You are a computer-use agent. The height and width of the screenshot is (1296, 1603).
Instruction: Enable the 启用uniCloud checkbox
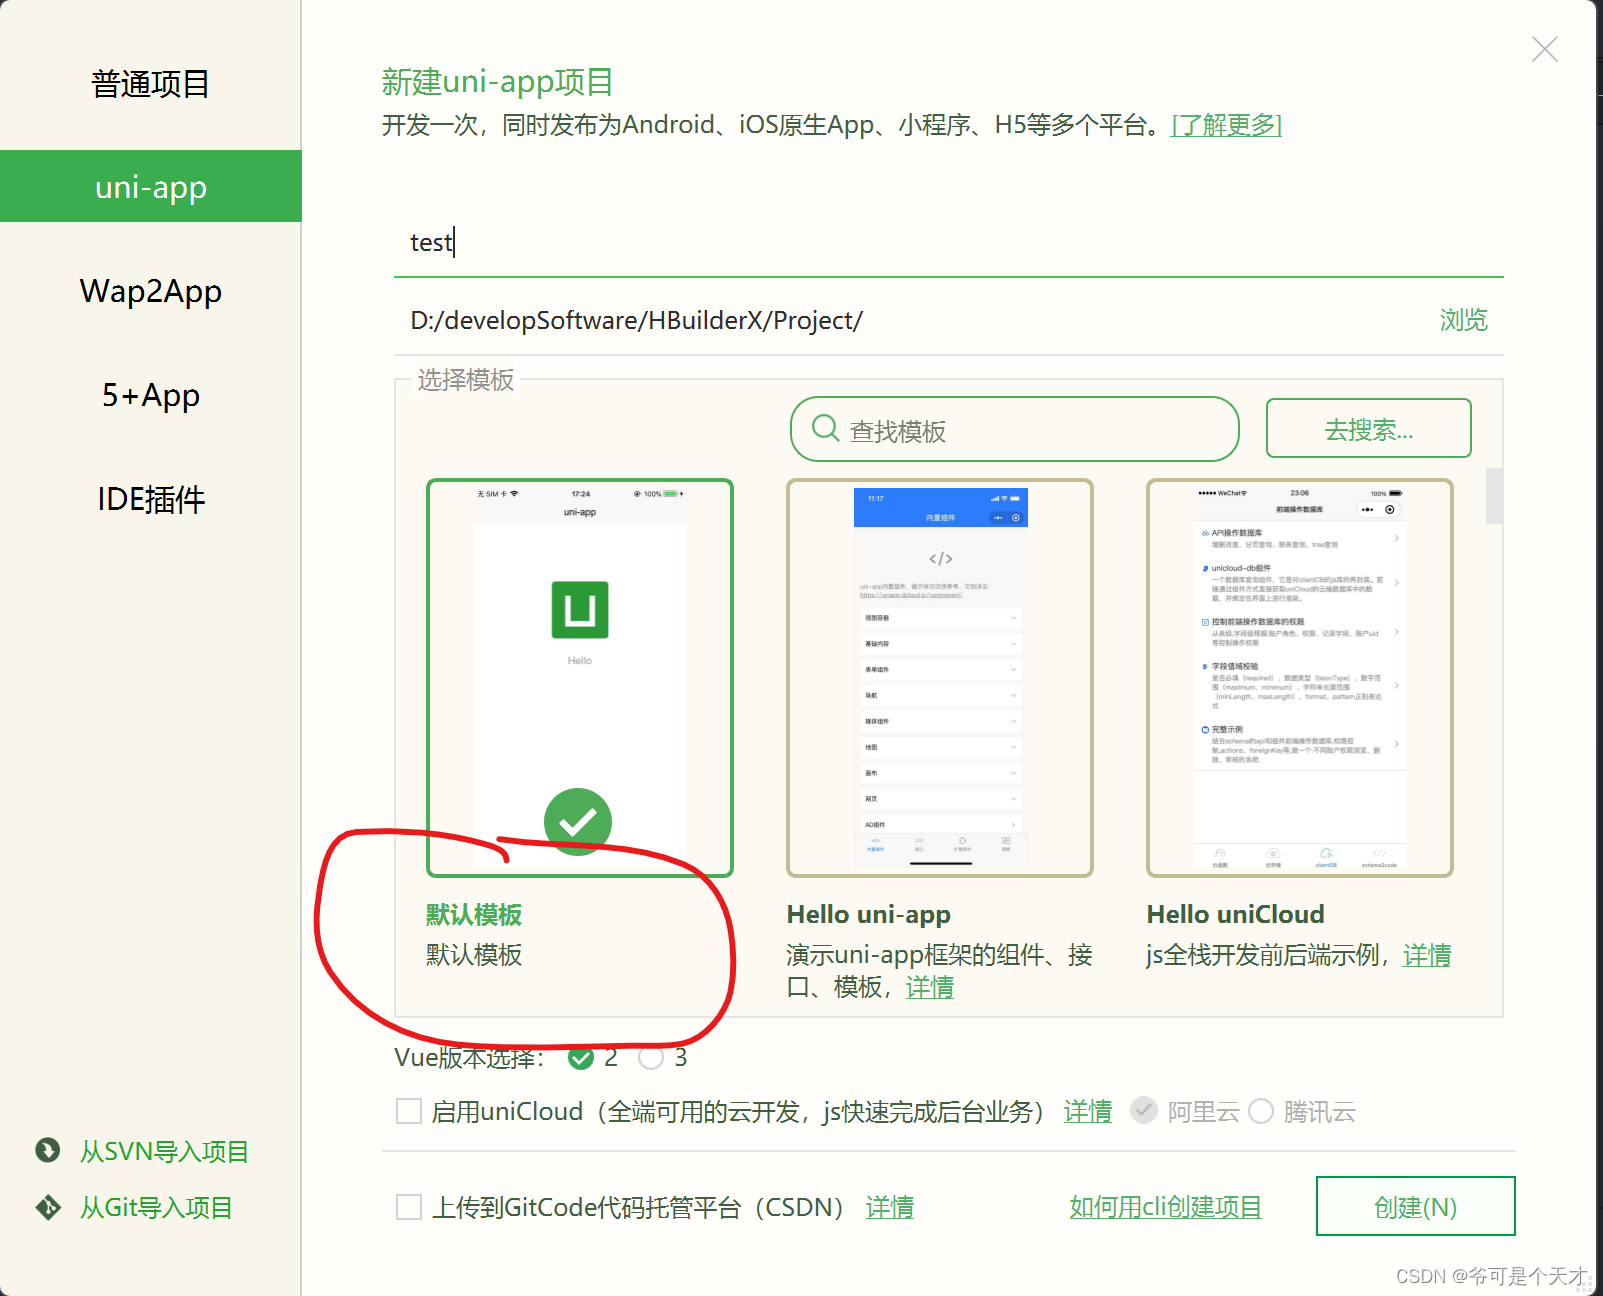(409, 1111)
